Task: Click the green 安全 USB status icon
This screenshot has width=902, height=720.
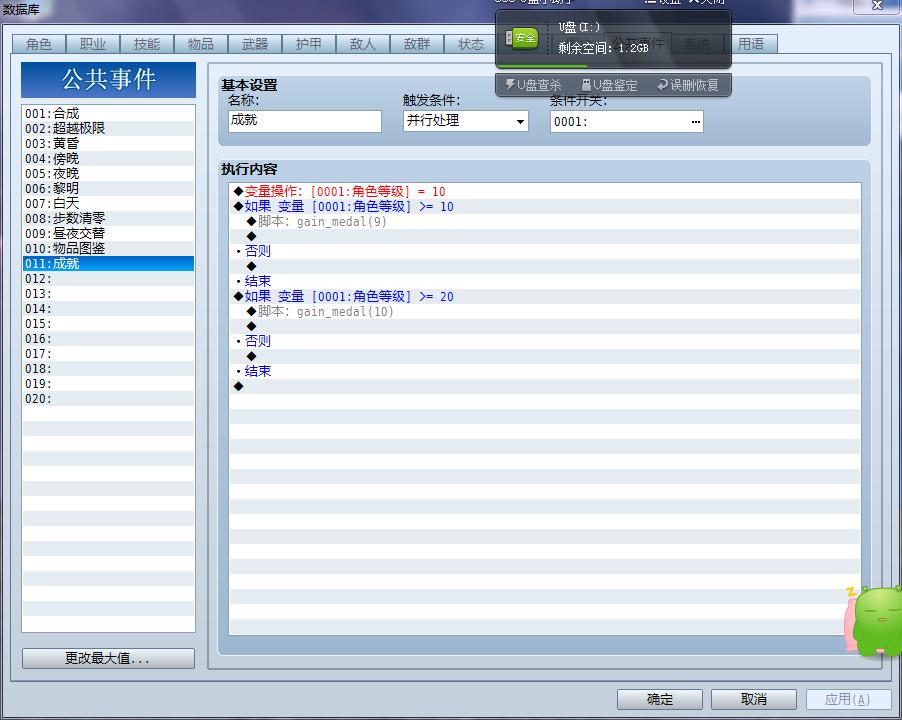Action: coord(521,38)
